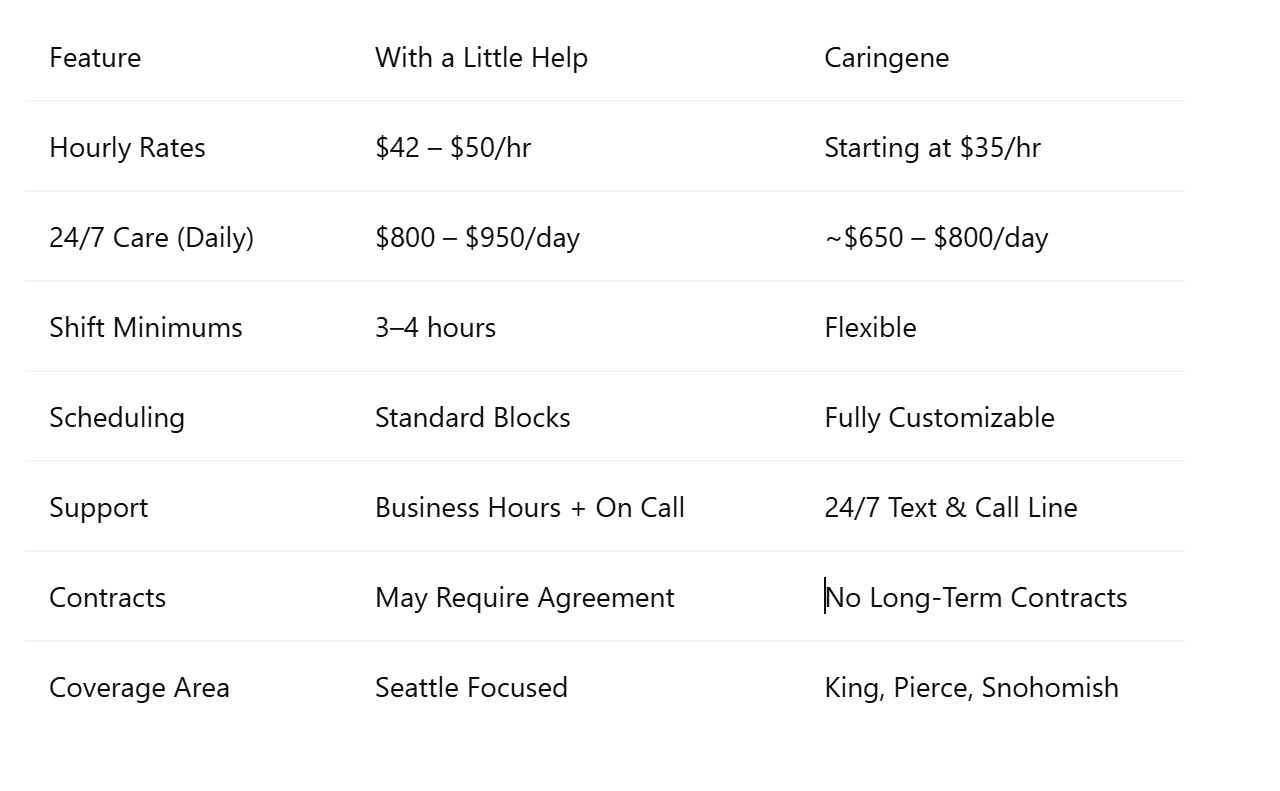Select the 'With a Little Help' column header
Viewport: 1280px width, 791px height.
[x=481, y=58]
